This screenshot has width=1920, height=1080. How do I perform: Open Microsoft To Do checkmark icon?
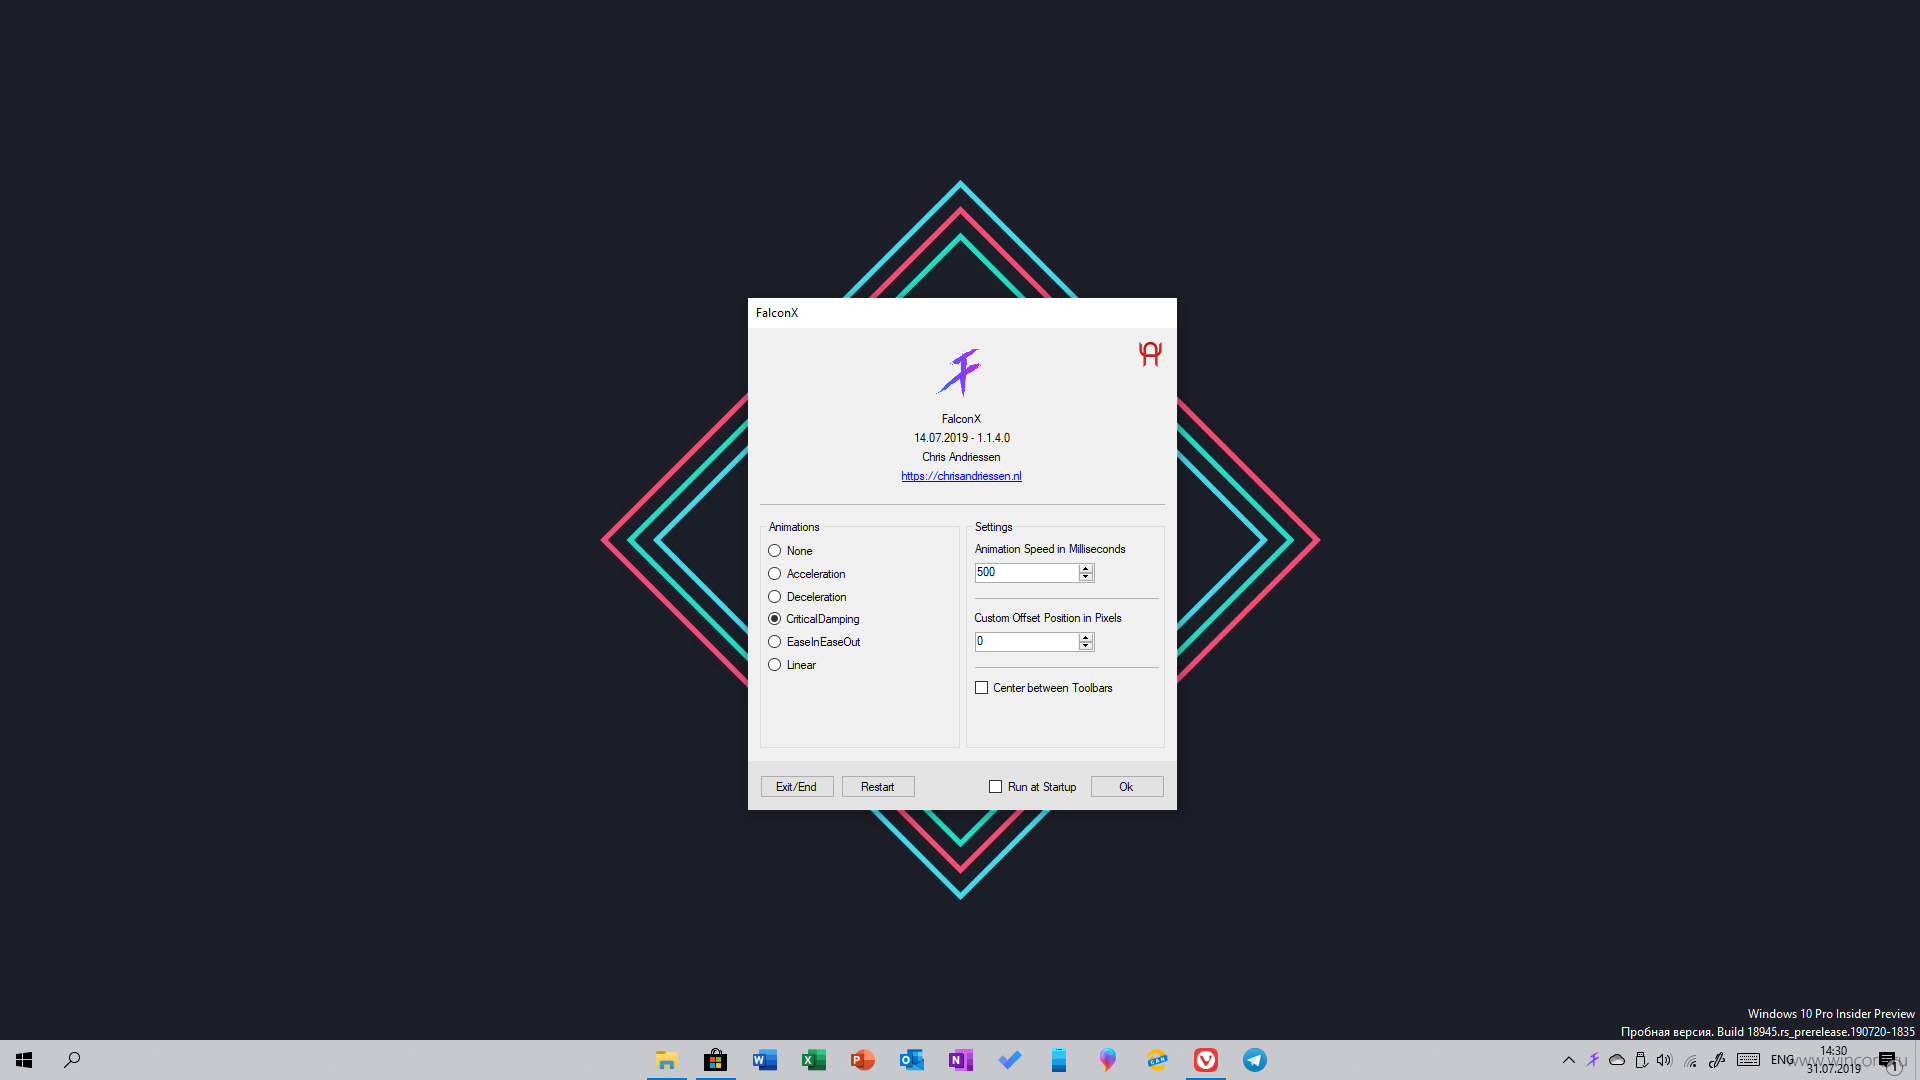1010,1060
